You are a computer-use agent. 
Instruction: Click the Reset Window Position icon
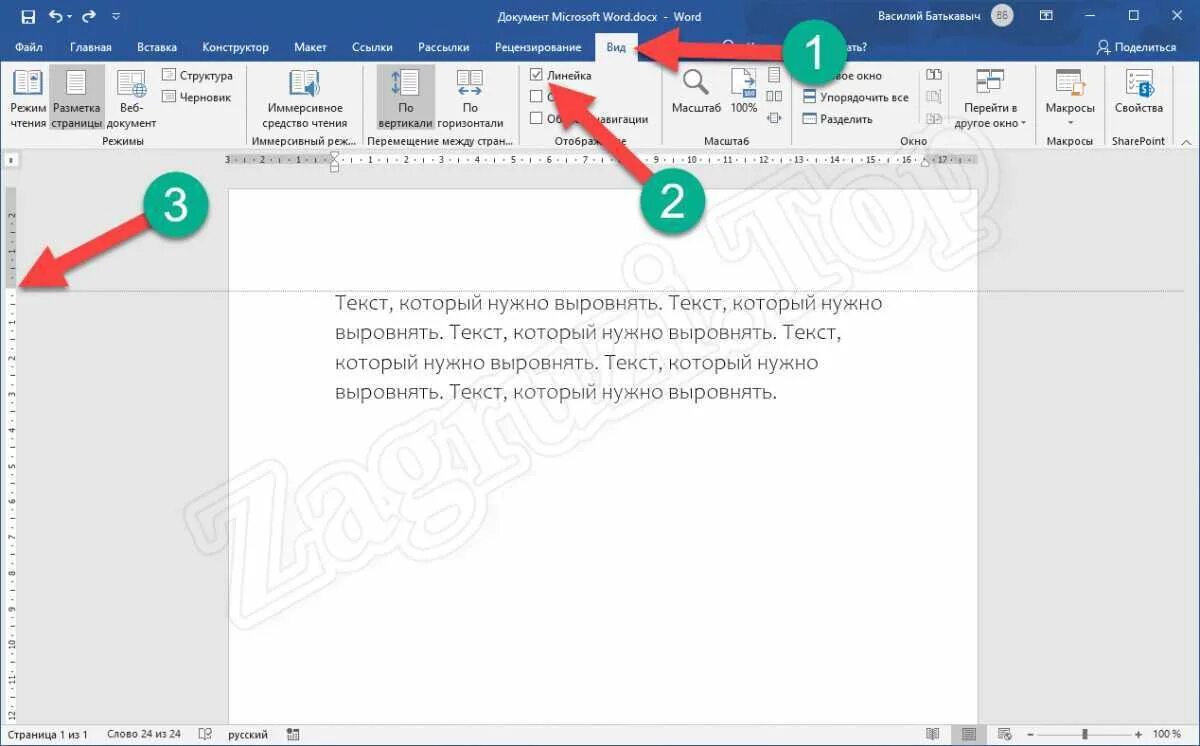point(934,118)
